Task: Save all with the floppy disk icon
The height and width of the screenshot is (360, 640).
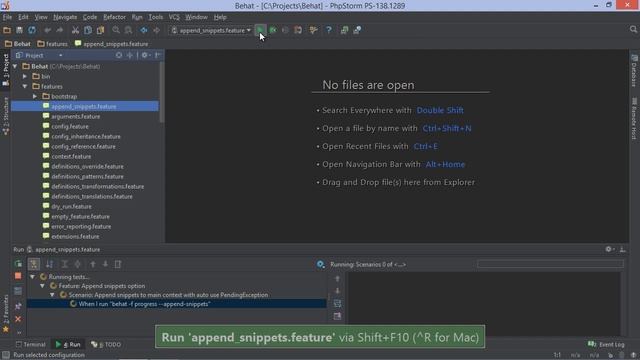Action: point(19,30)
